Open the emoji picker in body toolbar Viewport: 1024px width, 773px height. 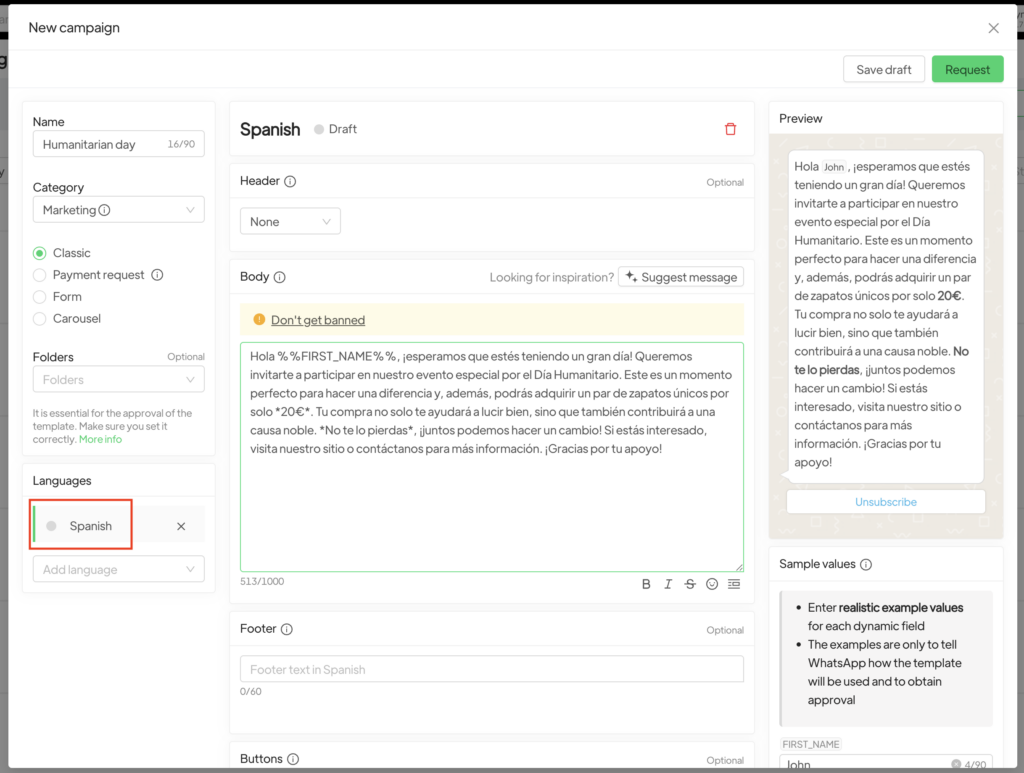[712, 584]
